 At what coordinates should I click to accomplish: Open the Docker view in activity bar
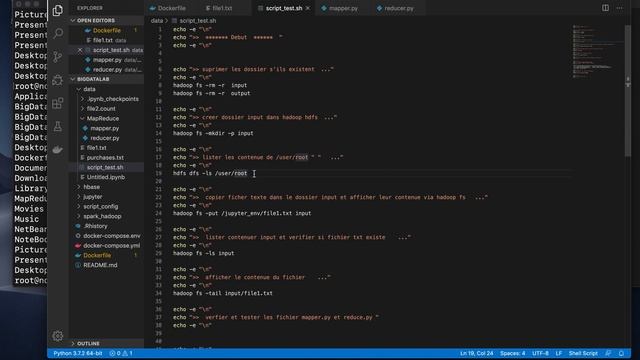pos(58,149)
